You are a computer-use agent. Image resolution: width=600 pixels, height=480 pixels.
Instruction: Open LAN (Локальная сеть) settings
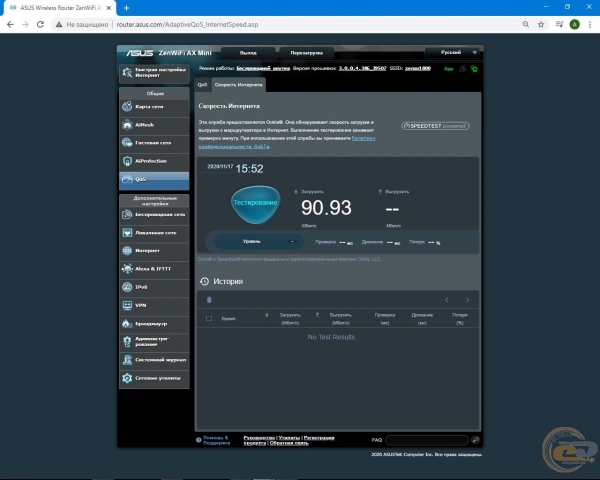coord(154,233)
